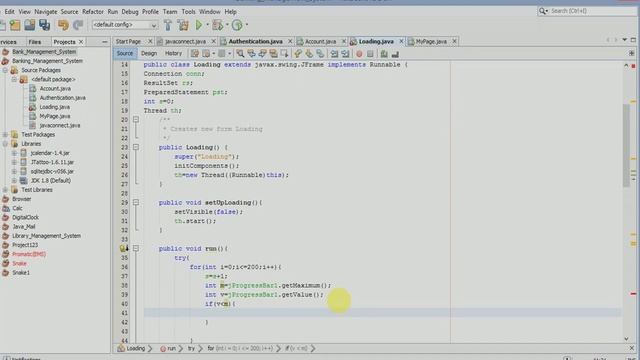This screenshot has width=640, height=360.
Task: Select Authentication.java in Projects tree
Action: coord(62,98)
